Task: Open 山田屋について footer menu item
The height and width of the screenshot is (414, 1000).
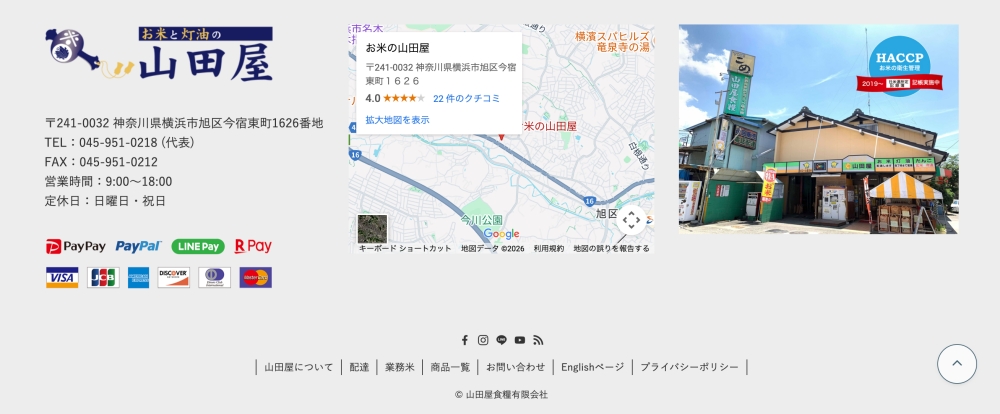Action: [299, 367]
